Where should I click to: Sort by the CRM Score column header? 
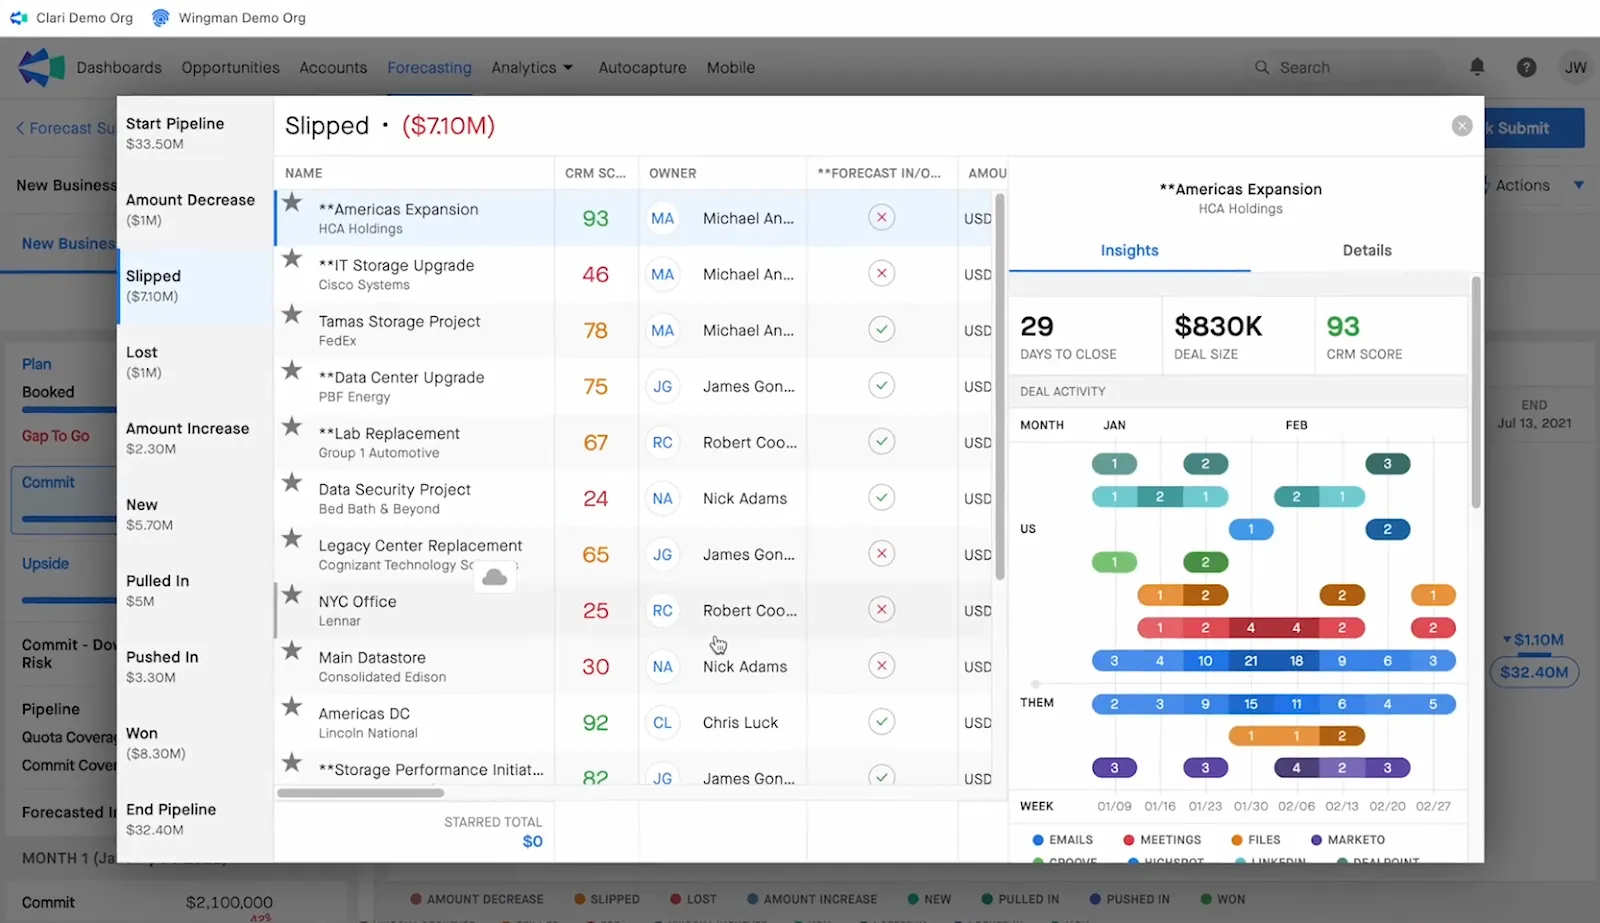coord(595,173)
